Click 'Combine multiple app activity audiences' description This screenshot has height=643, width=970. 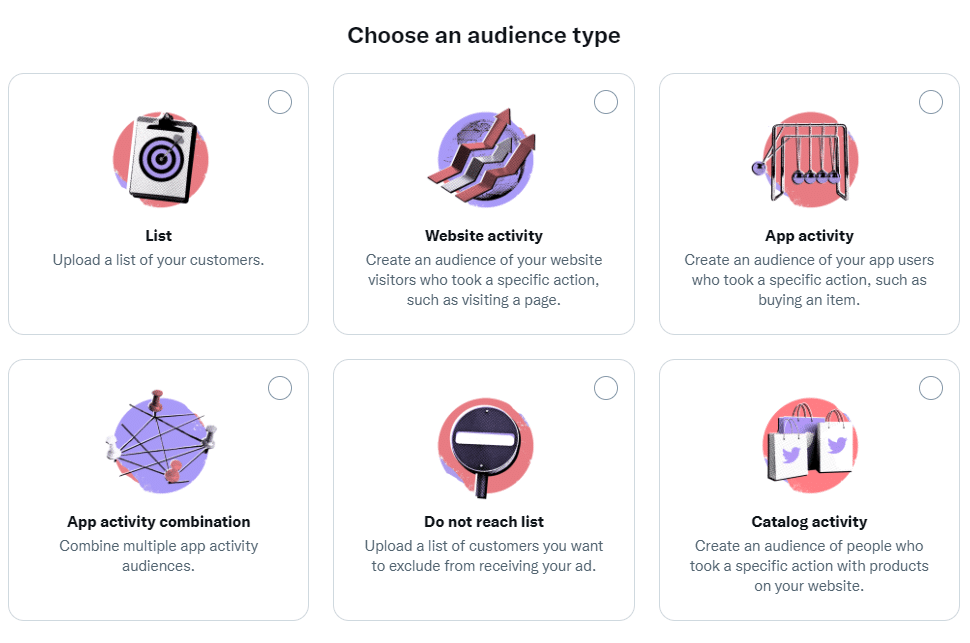click(x=158, y=556)
